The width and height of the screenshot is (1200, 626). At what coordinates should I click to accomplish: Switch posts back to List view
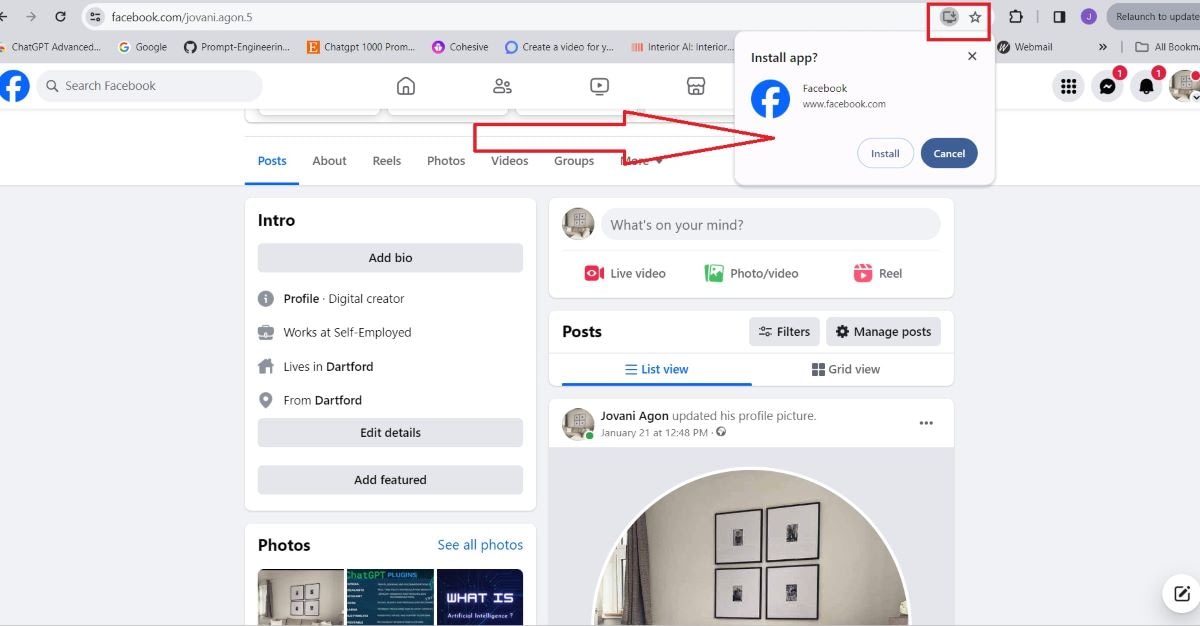pyautogui.click(x=655, y=369)
